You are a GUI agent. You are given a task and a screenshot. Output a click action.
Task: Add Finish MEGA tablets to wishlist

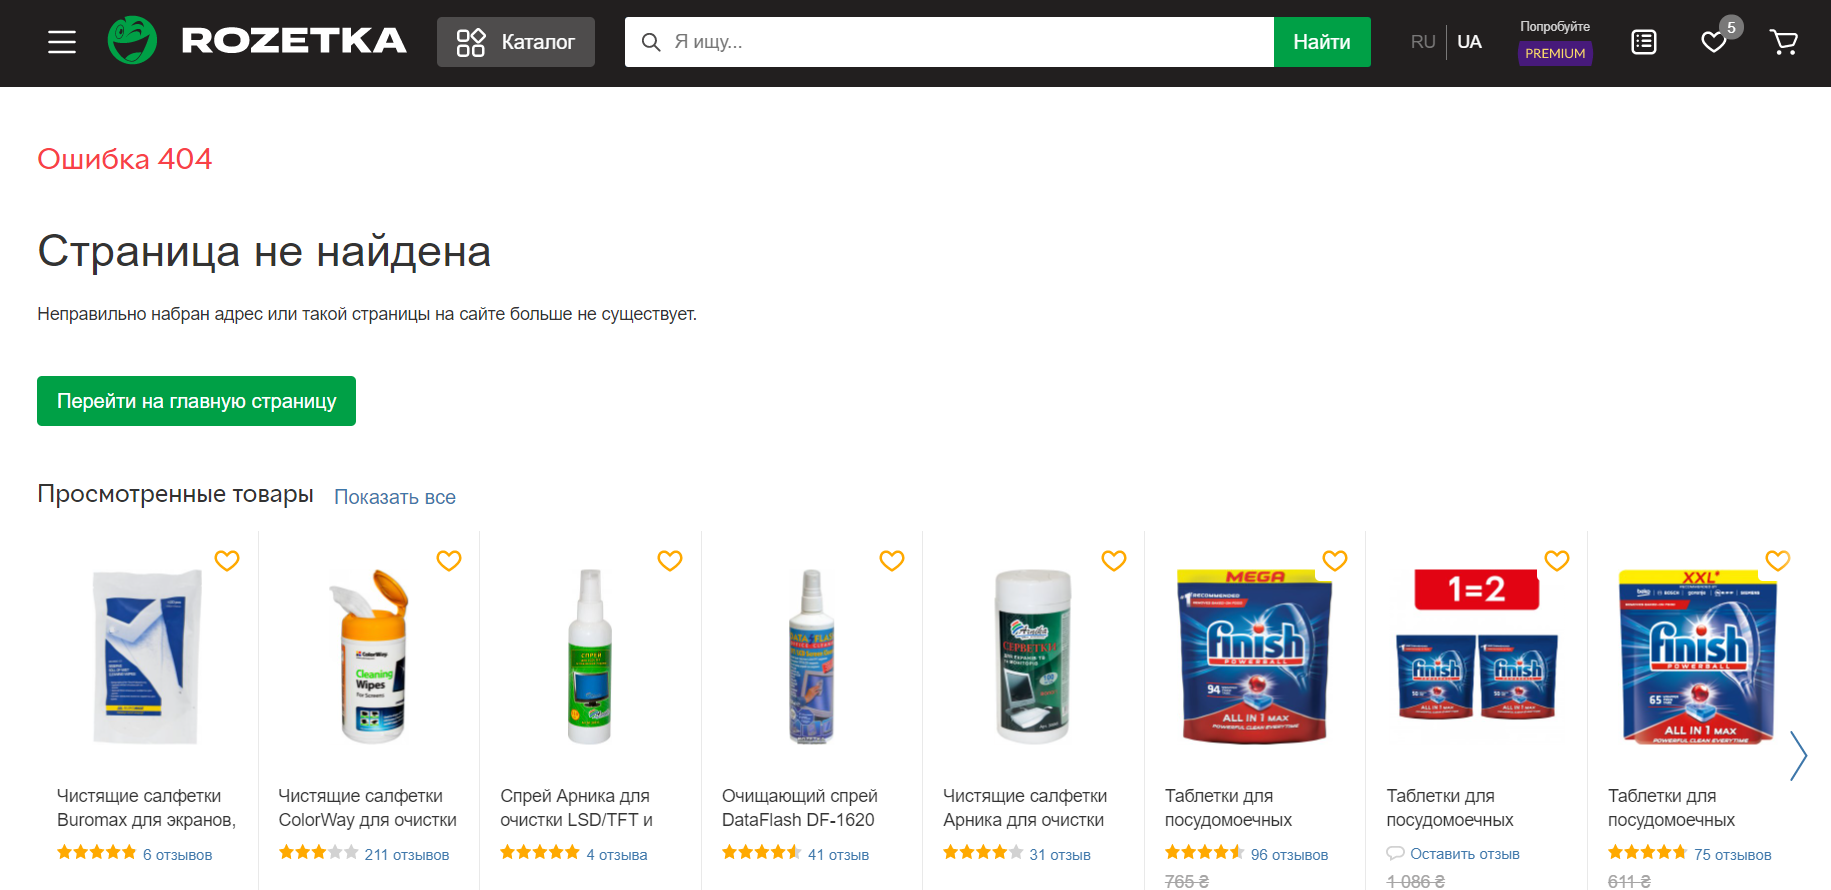pos(1335,561)
